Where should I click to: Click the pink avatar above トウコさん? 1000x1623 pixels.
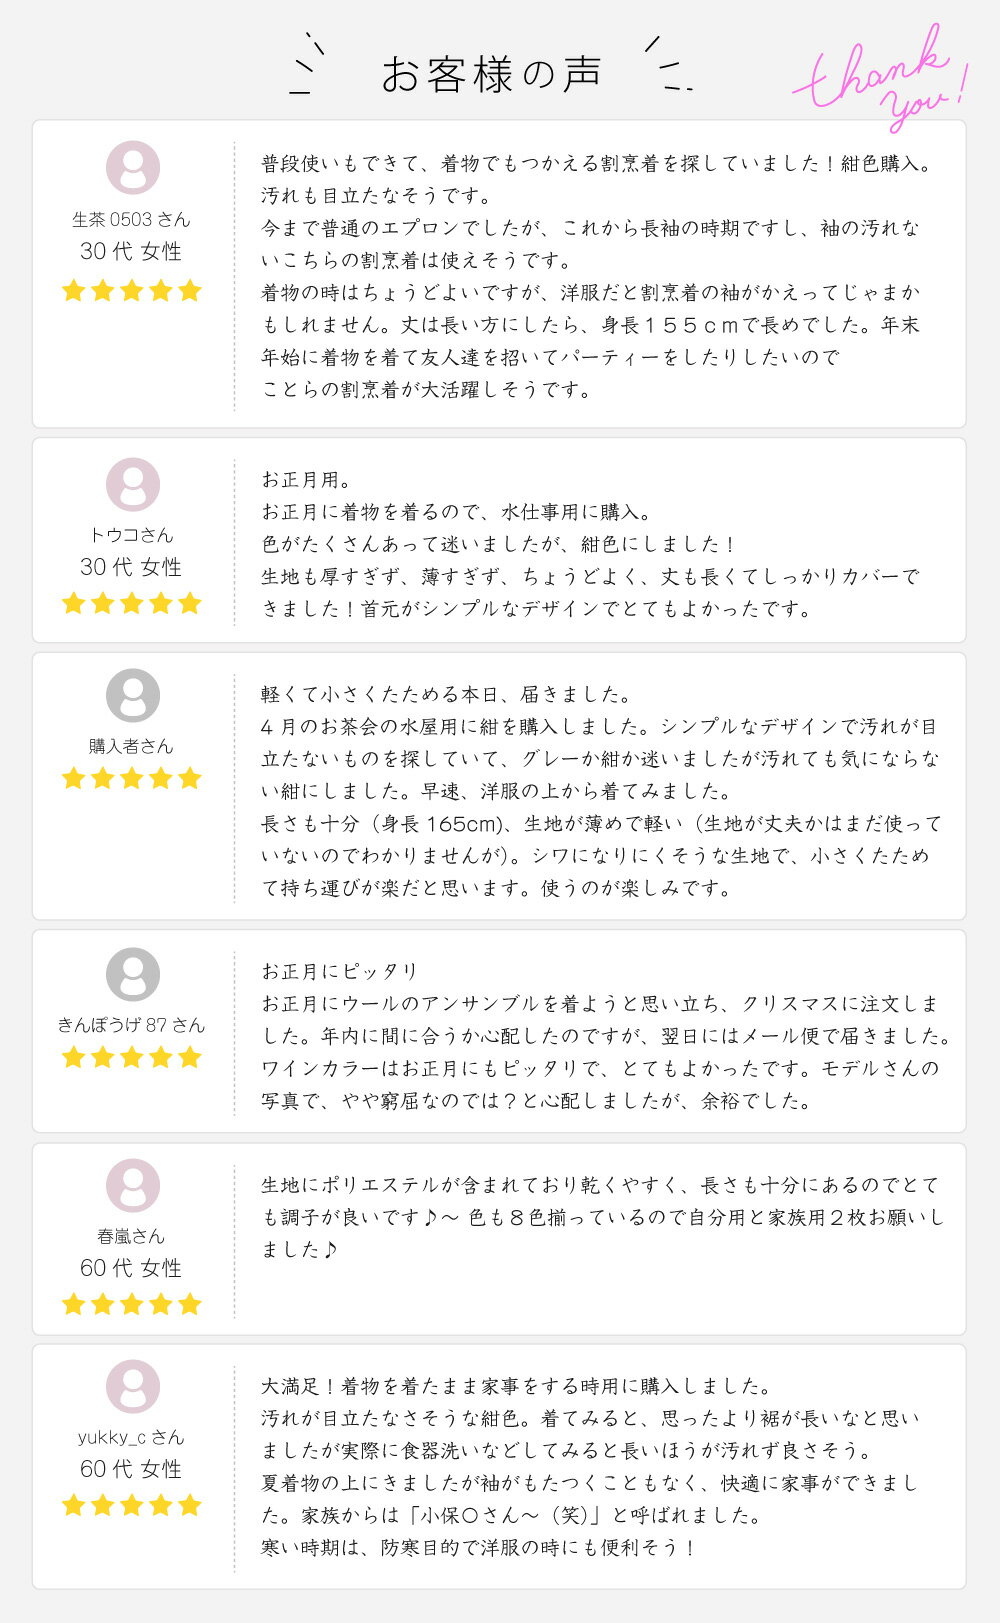click(133, 485)
